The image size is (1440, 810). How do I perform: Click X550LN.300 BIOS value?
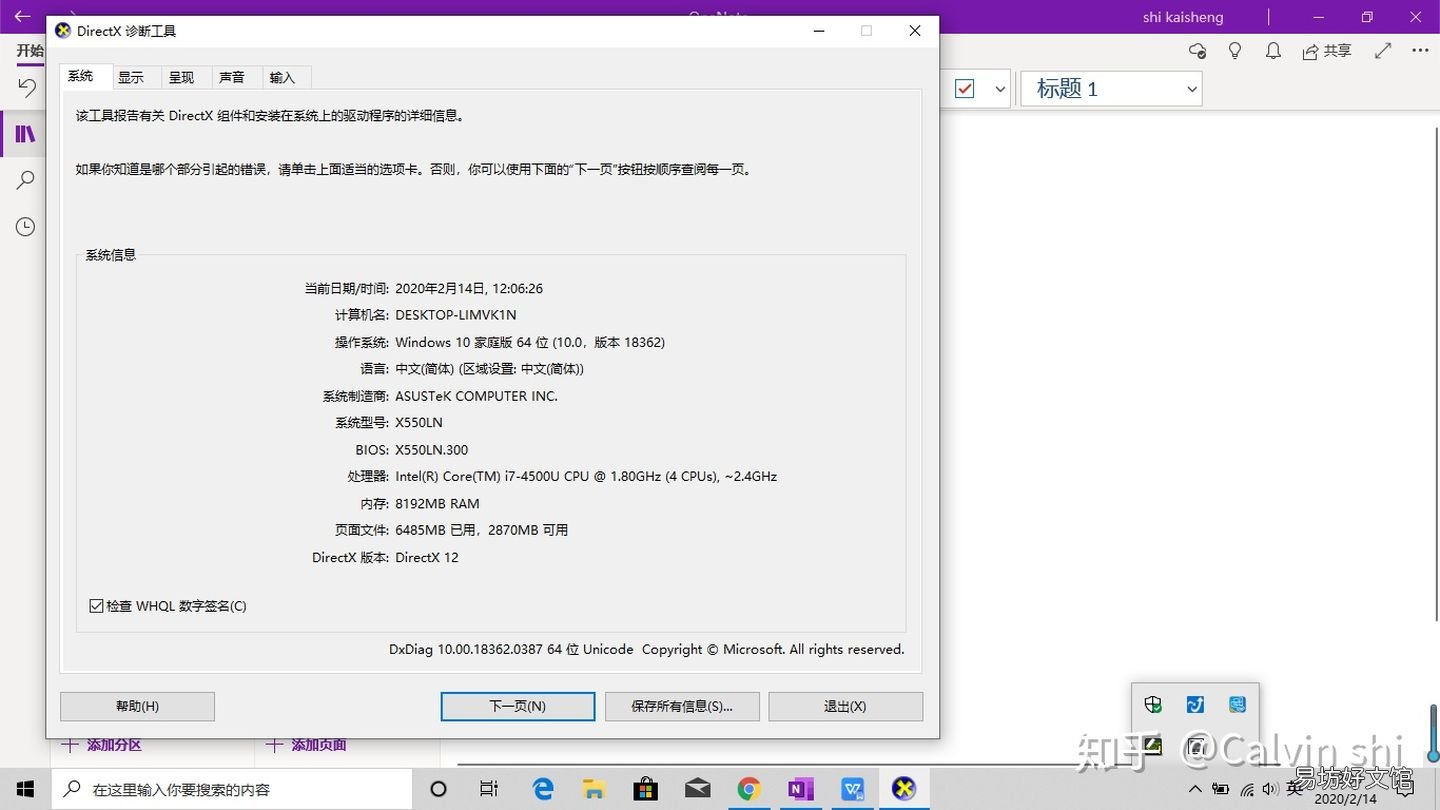click(x=432, y=450)
